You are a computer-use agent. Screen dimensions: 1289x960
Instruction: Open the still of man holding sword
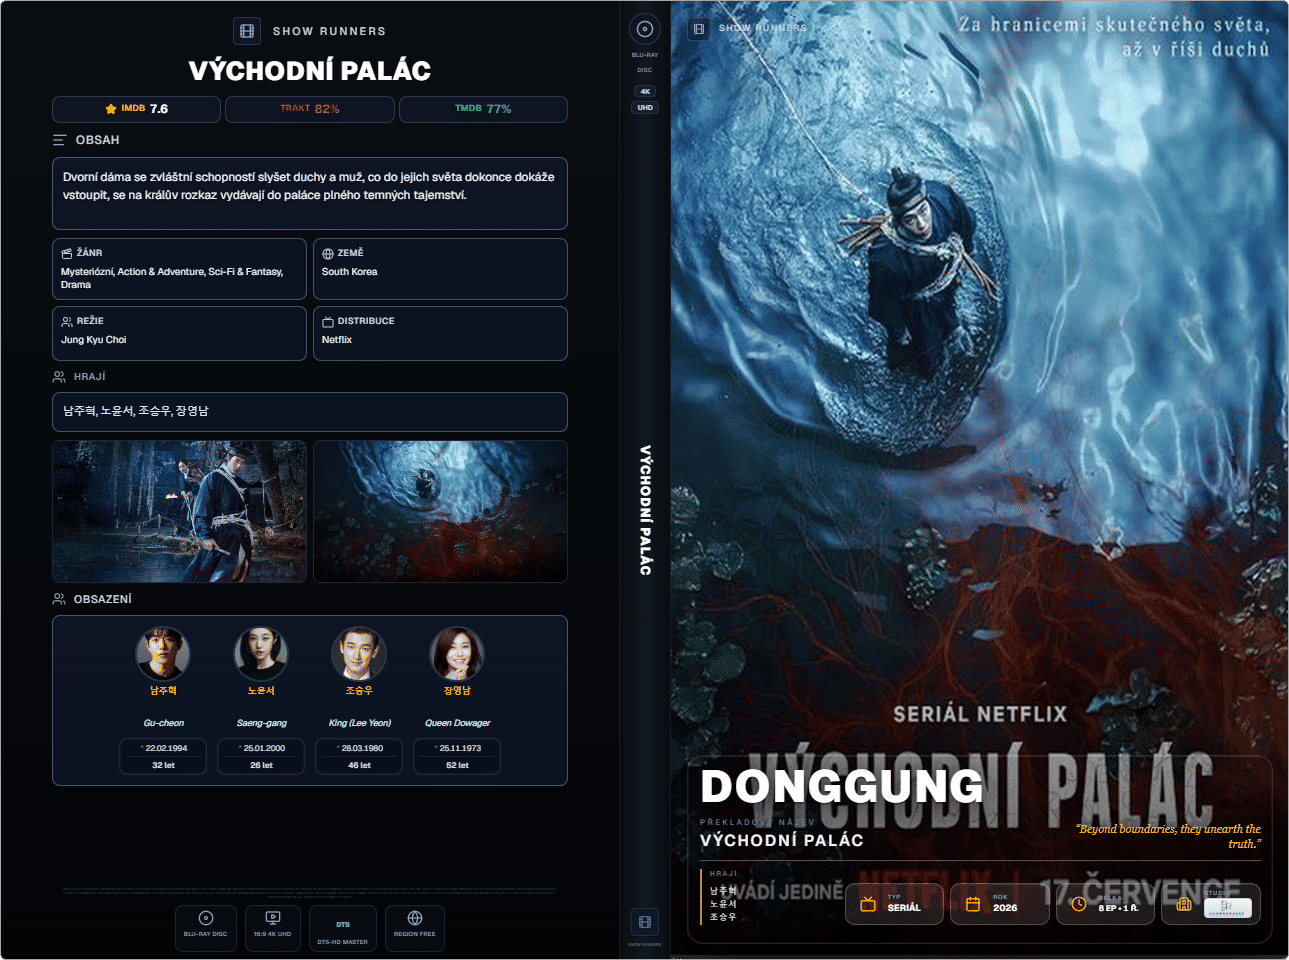179,512
